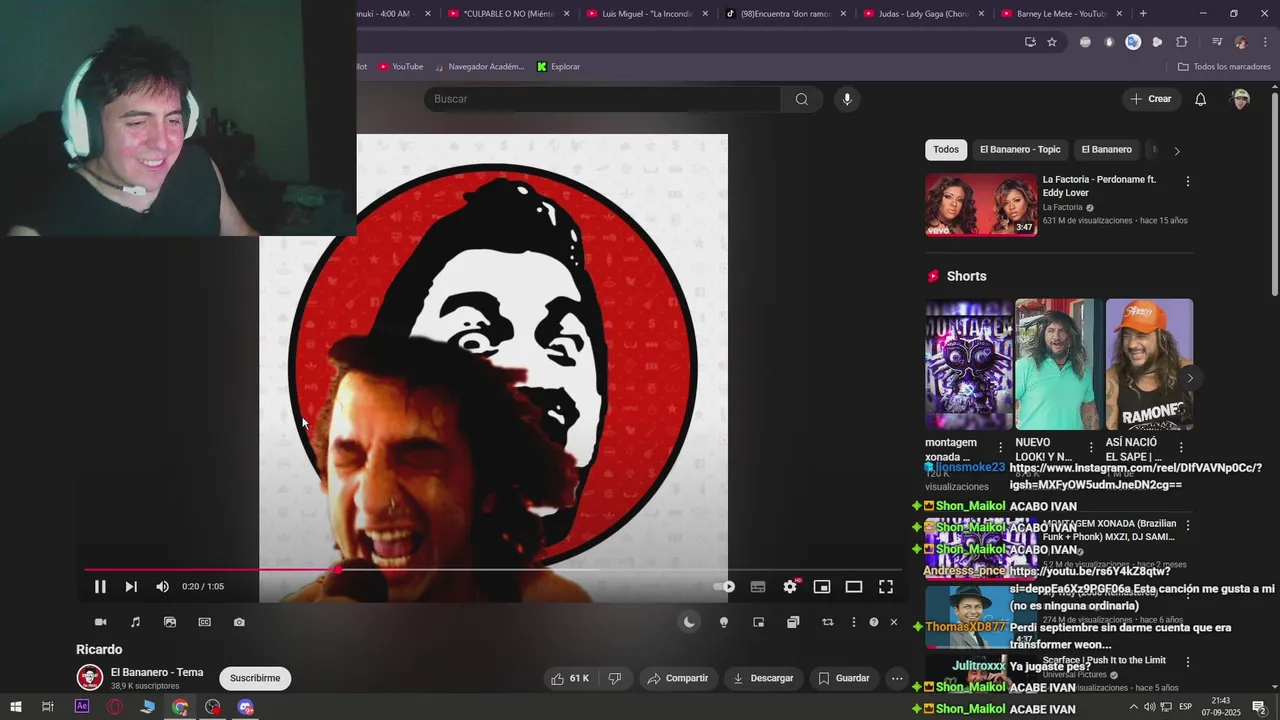Viewport: 1280px width, 720px height.
Task: Click the Descargar download button
Action: pos(763,678)
